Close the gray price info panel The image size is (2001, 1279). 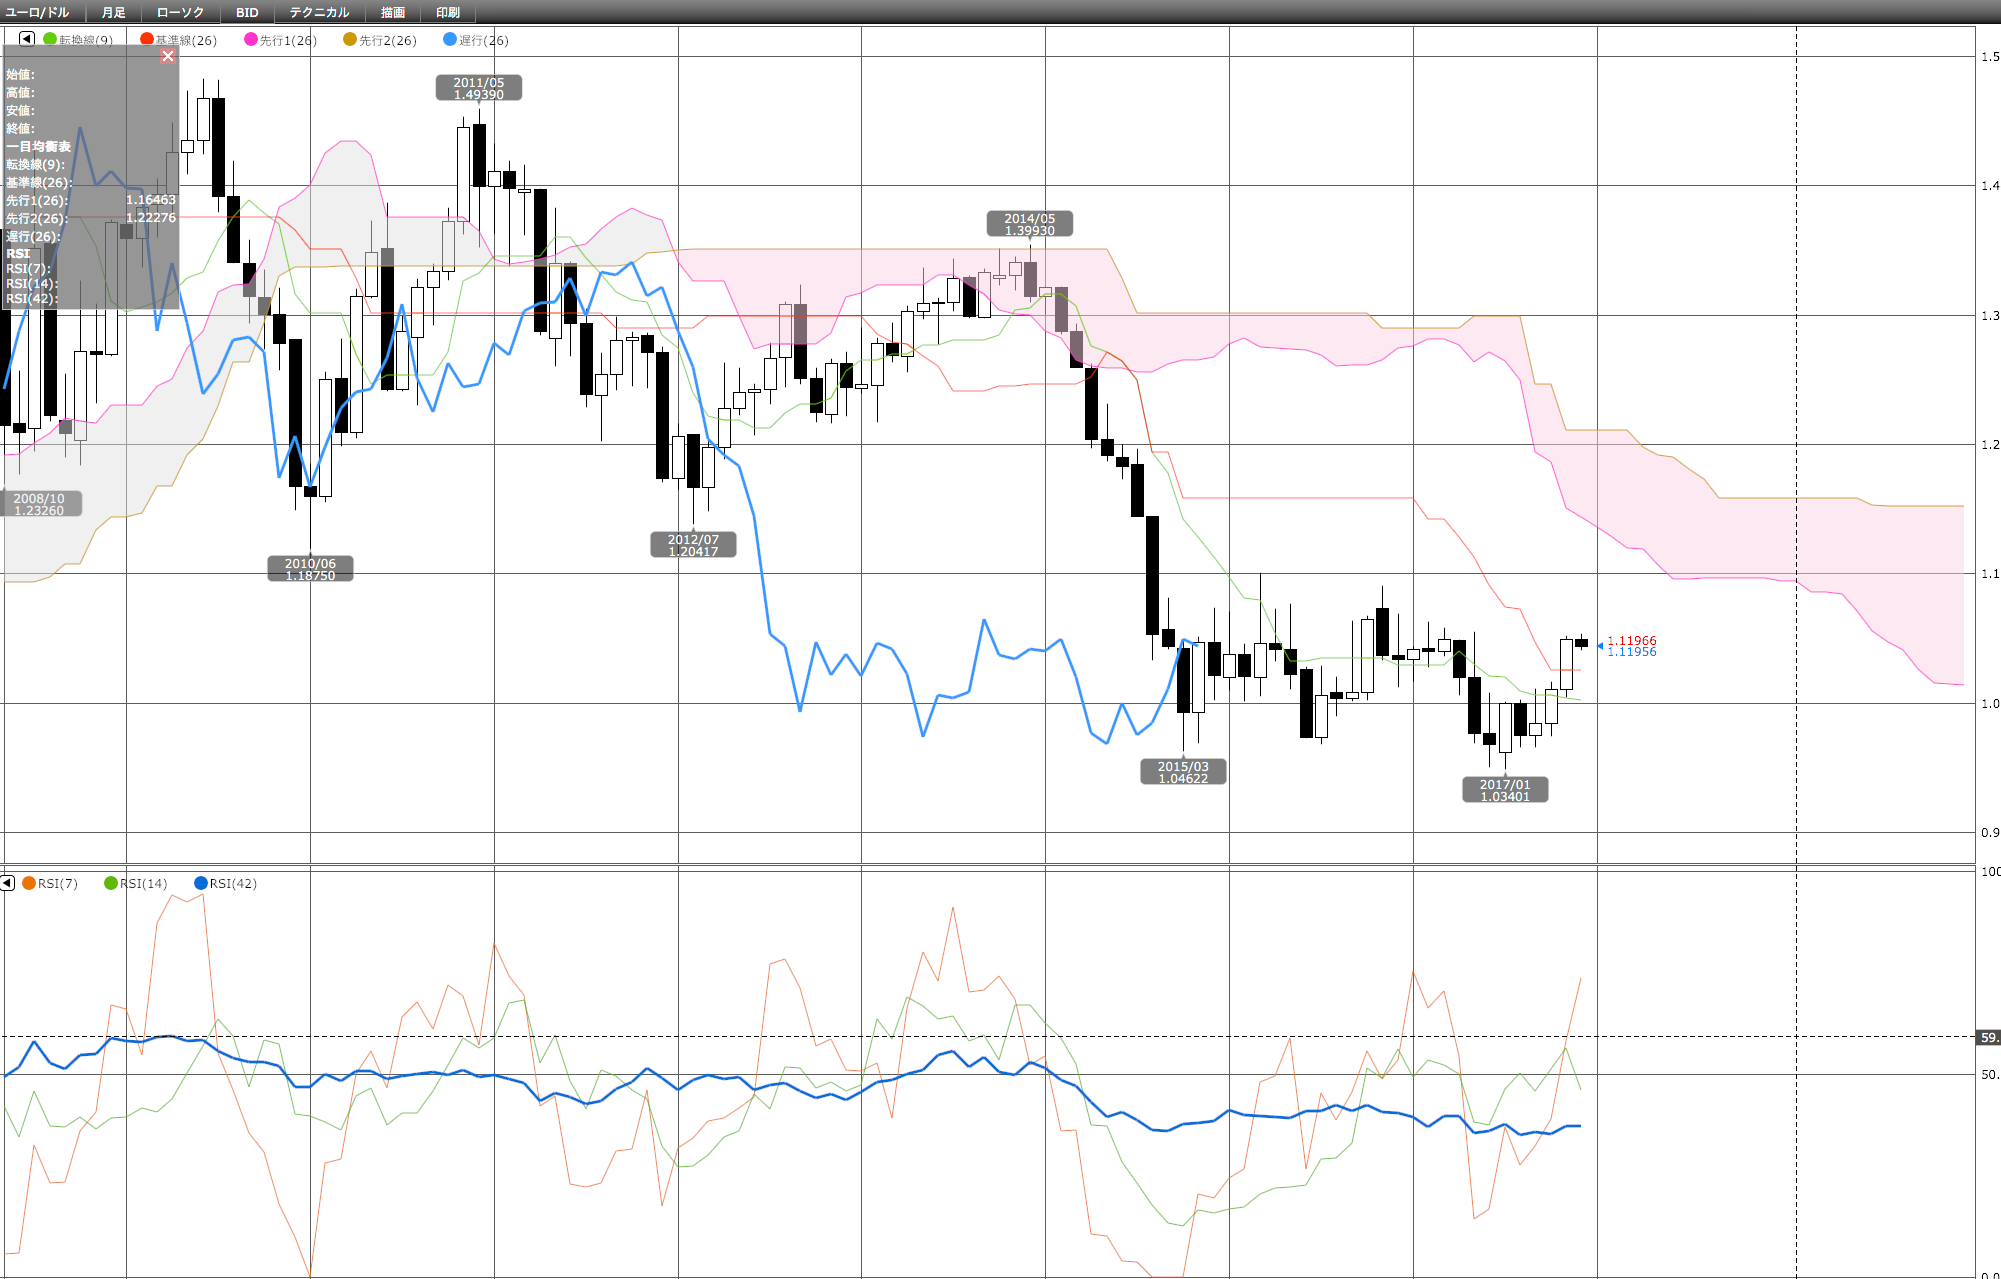(168, 56)
